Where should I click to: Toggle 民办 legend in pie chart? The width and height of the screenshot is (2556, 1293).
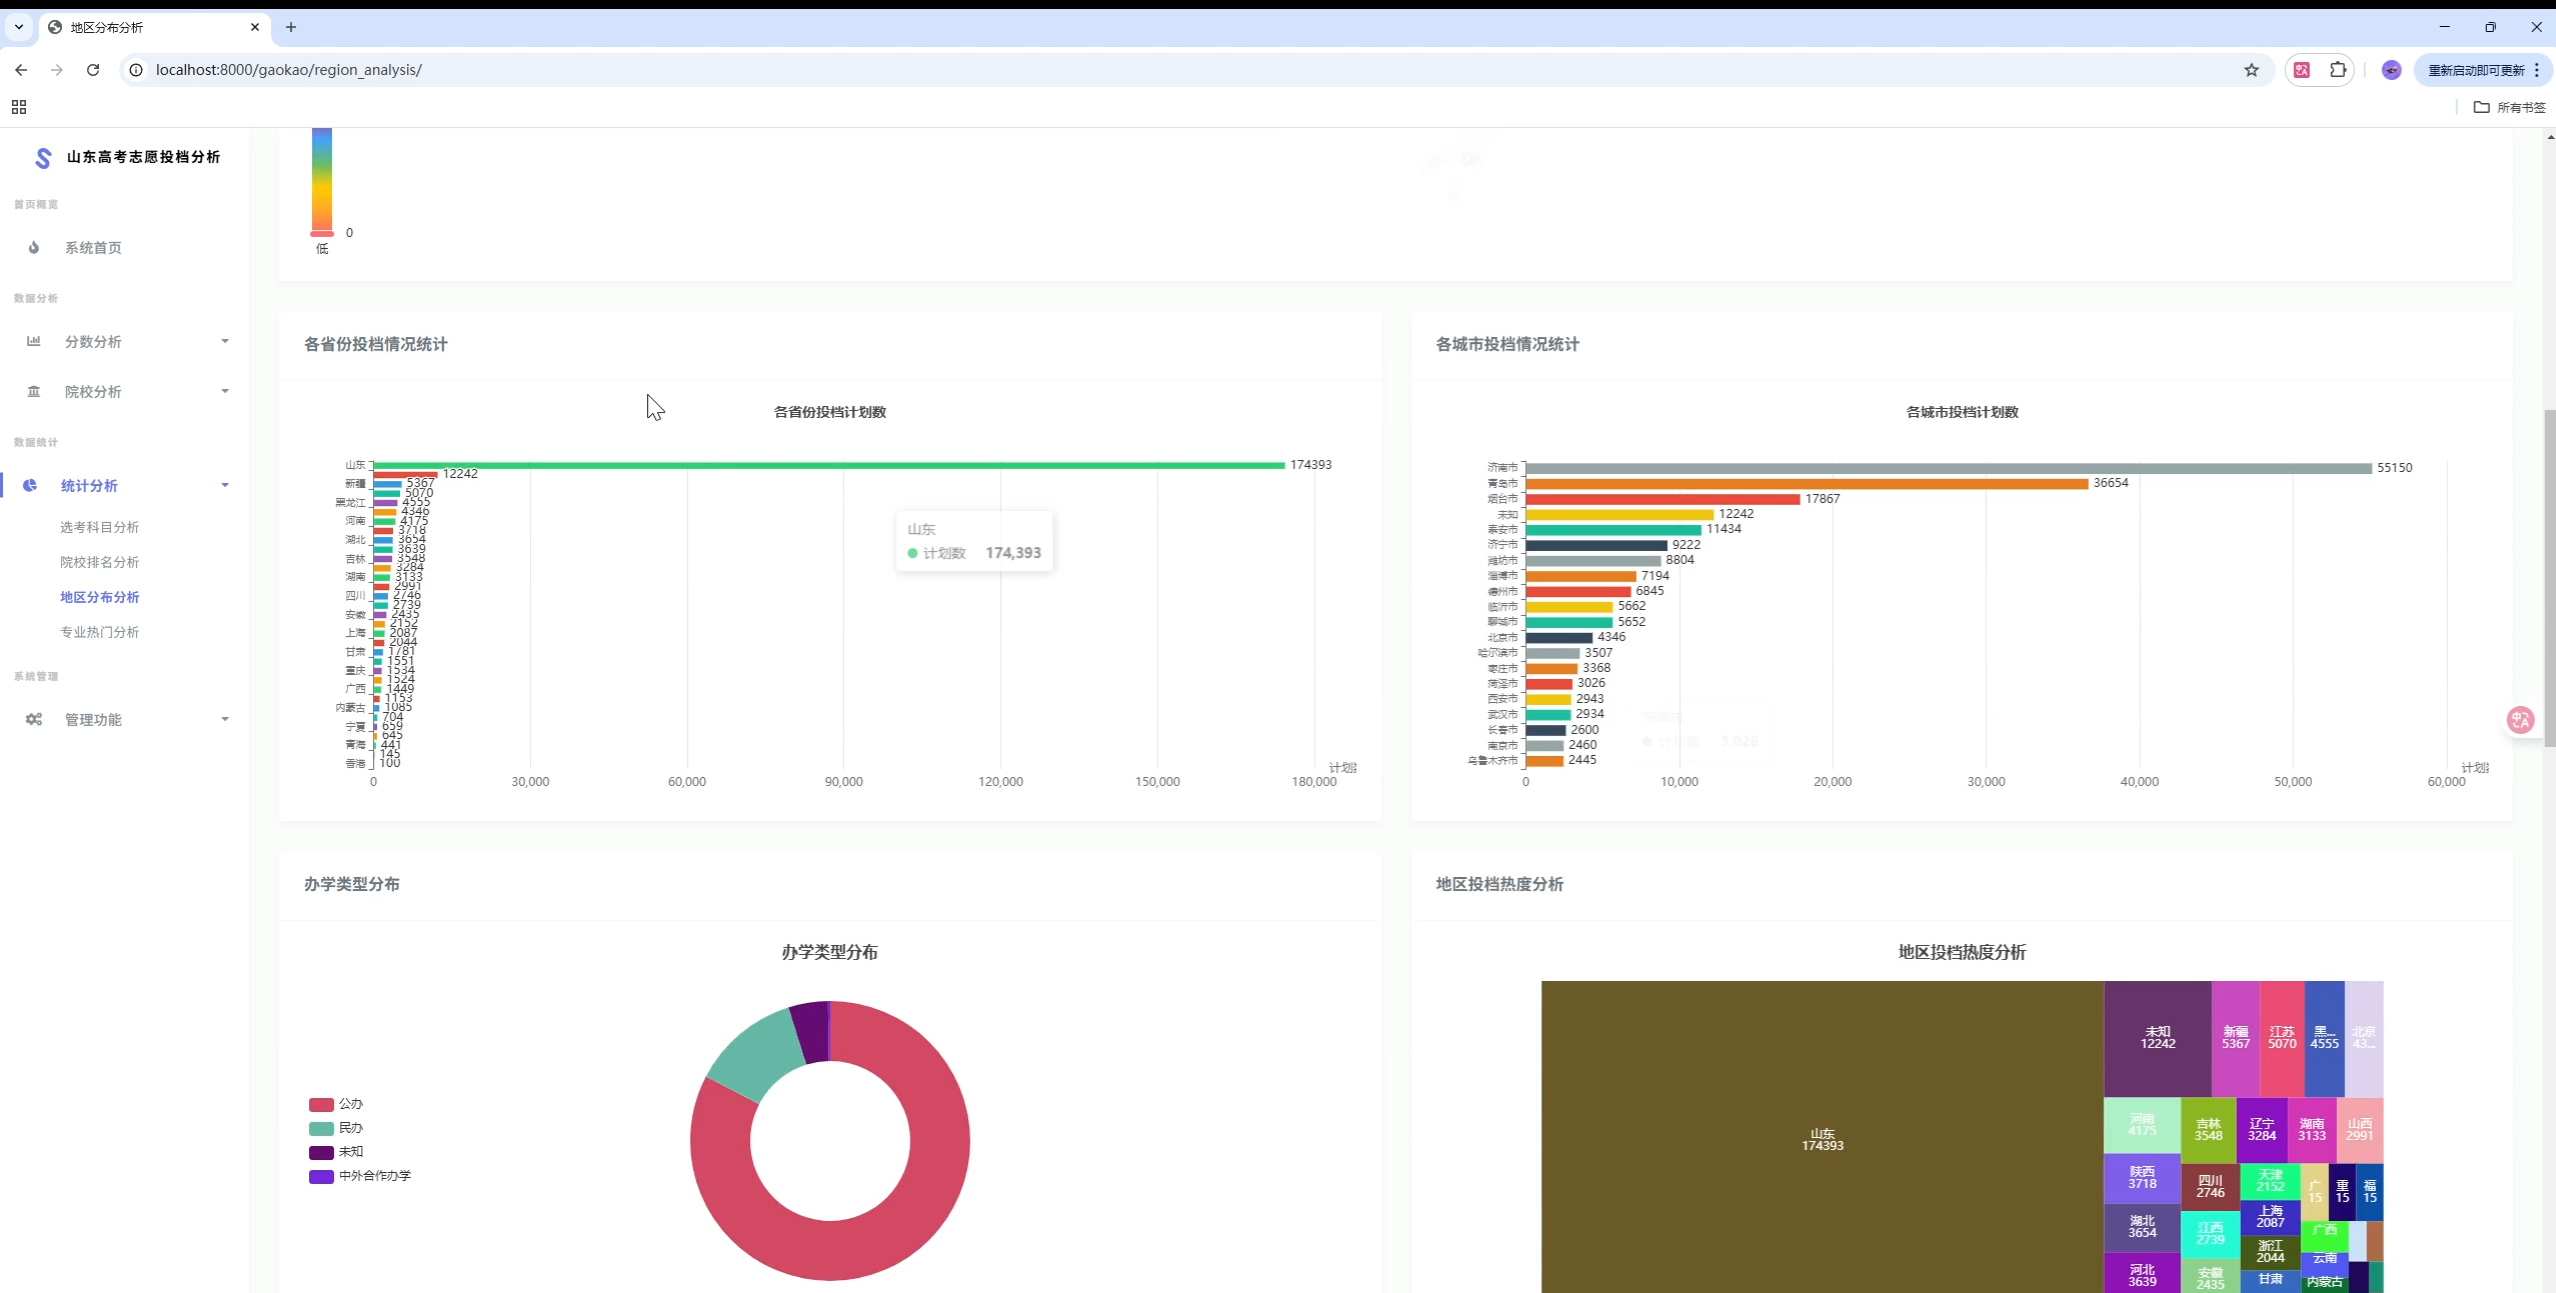coord(336,1129)
